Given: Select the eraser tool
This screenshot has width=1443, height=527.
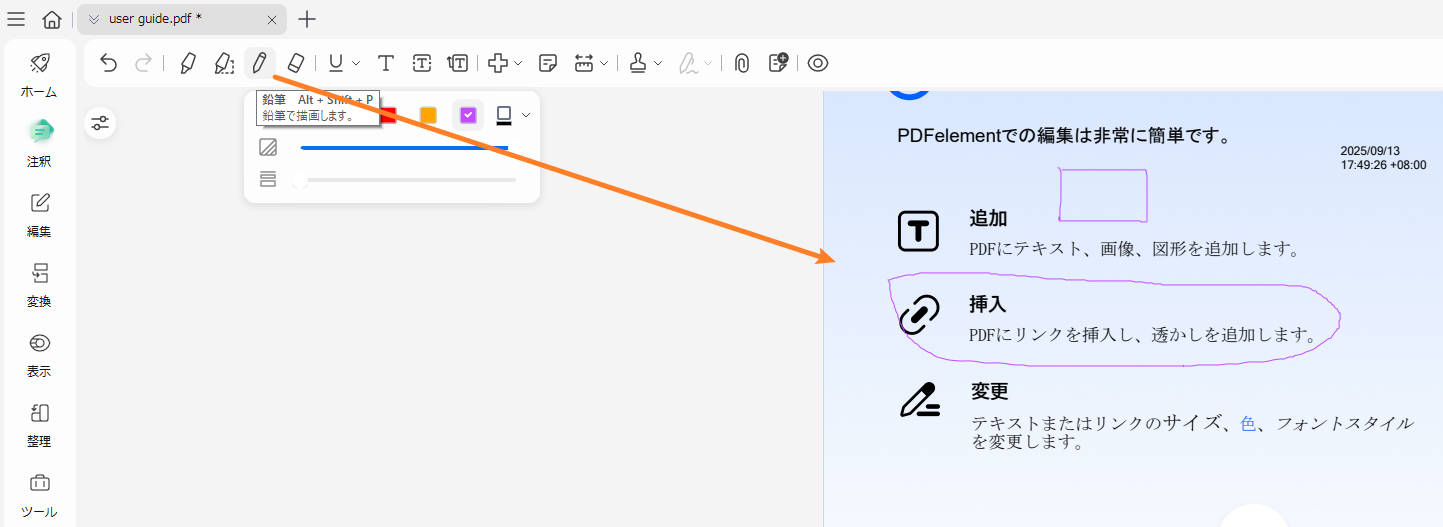Looking at the screenshot, I should (295, 63).
